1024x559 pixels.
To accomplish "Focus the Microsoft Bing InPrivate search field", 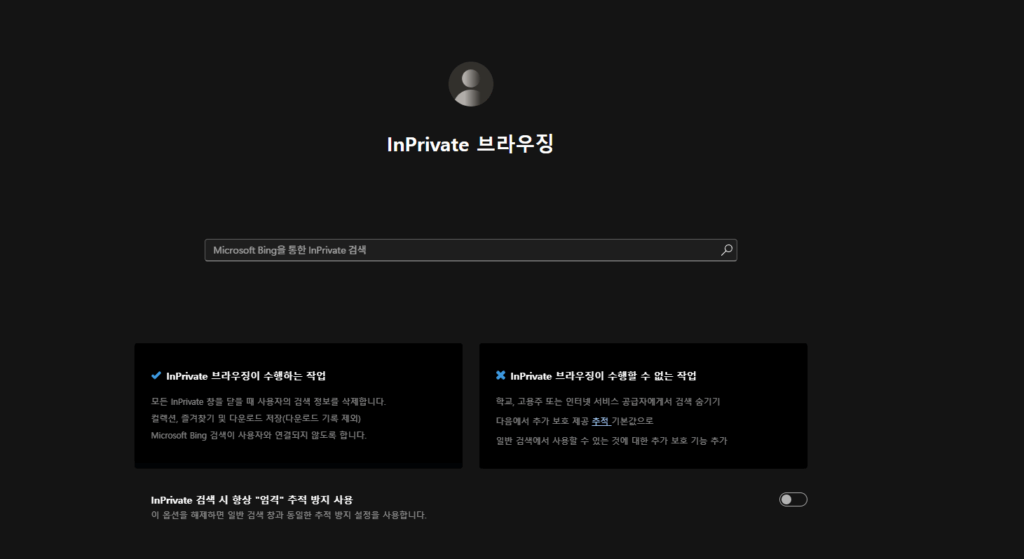I will pyautogui.click(x=470, y=250).
